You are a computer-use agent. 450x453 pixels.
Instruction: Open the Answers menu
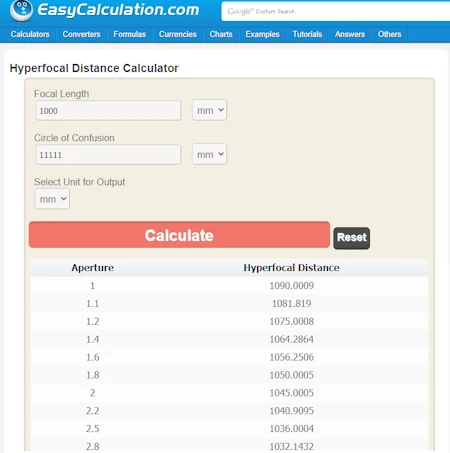[350, 34]
